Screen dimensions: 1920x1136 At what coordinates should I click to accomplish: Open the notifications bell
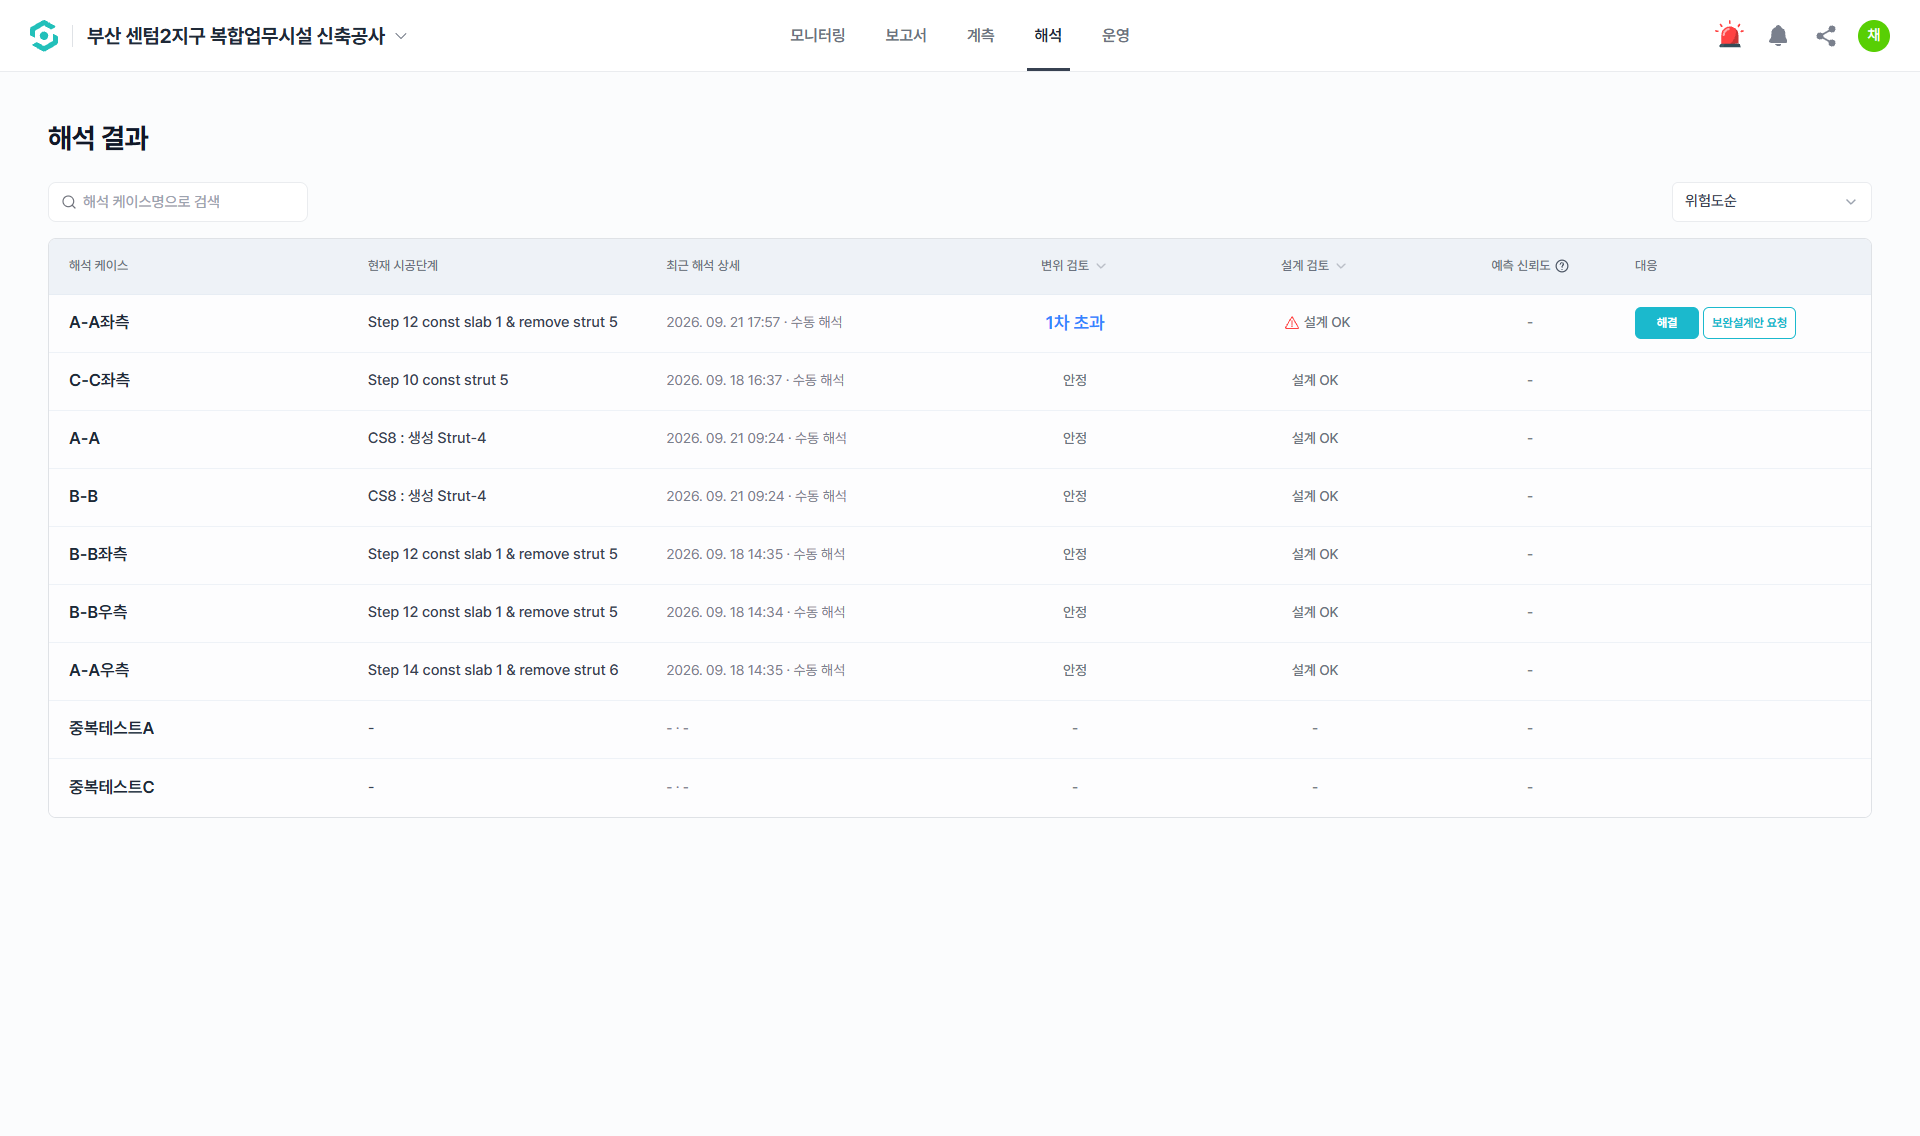point(1778,36)
